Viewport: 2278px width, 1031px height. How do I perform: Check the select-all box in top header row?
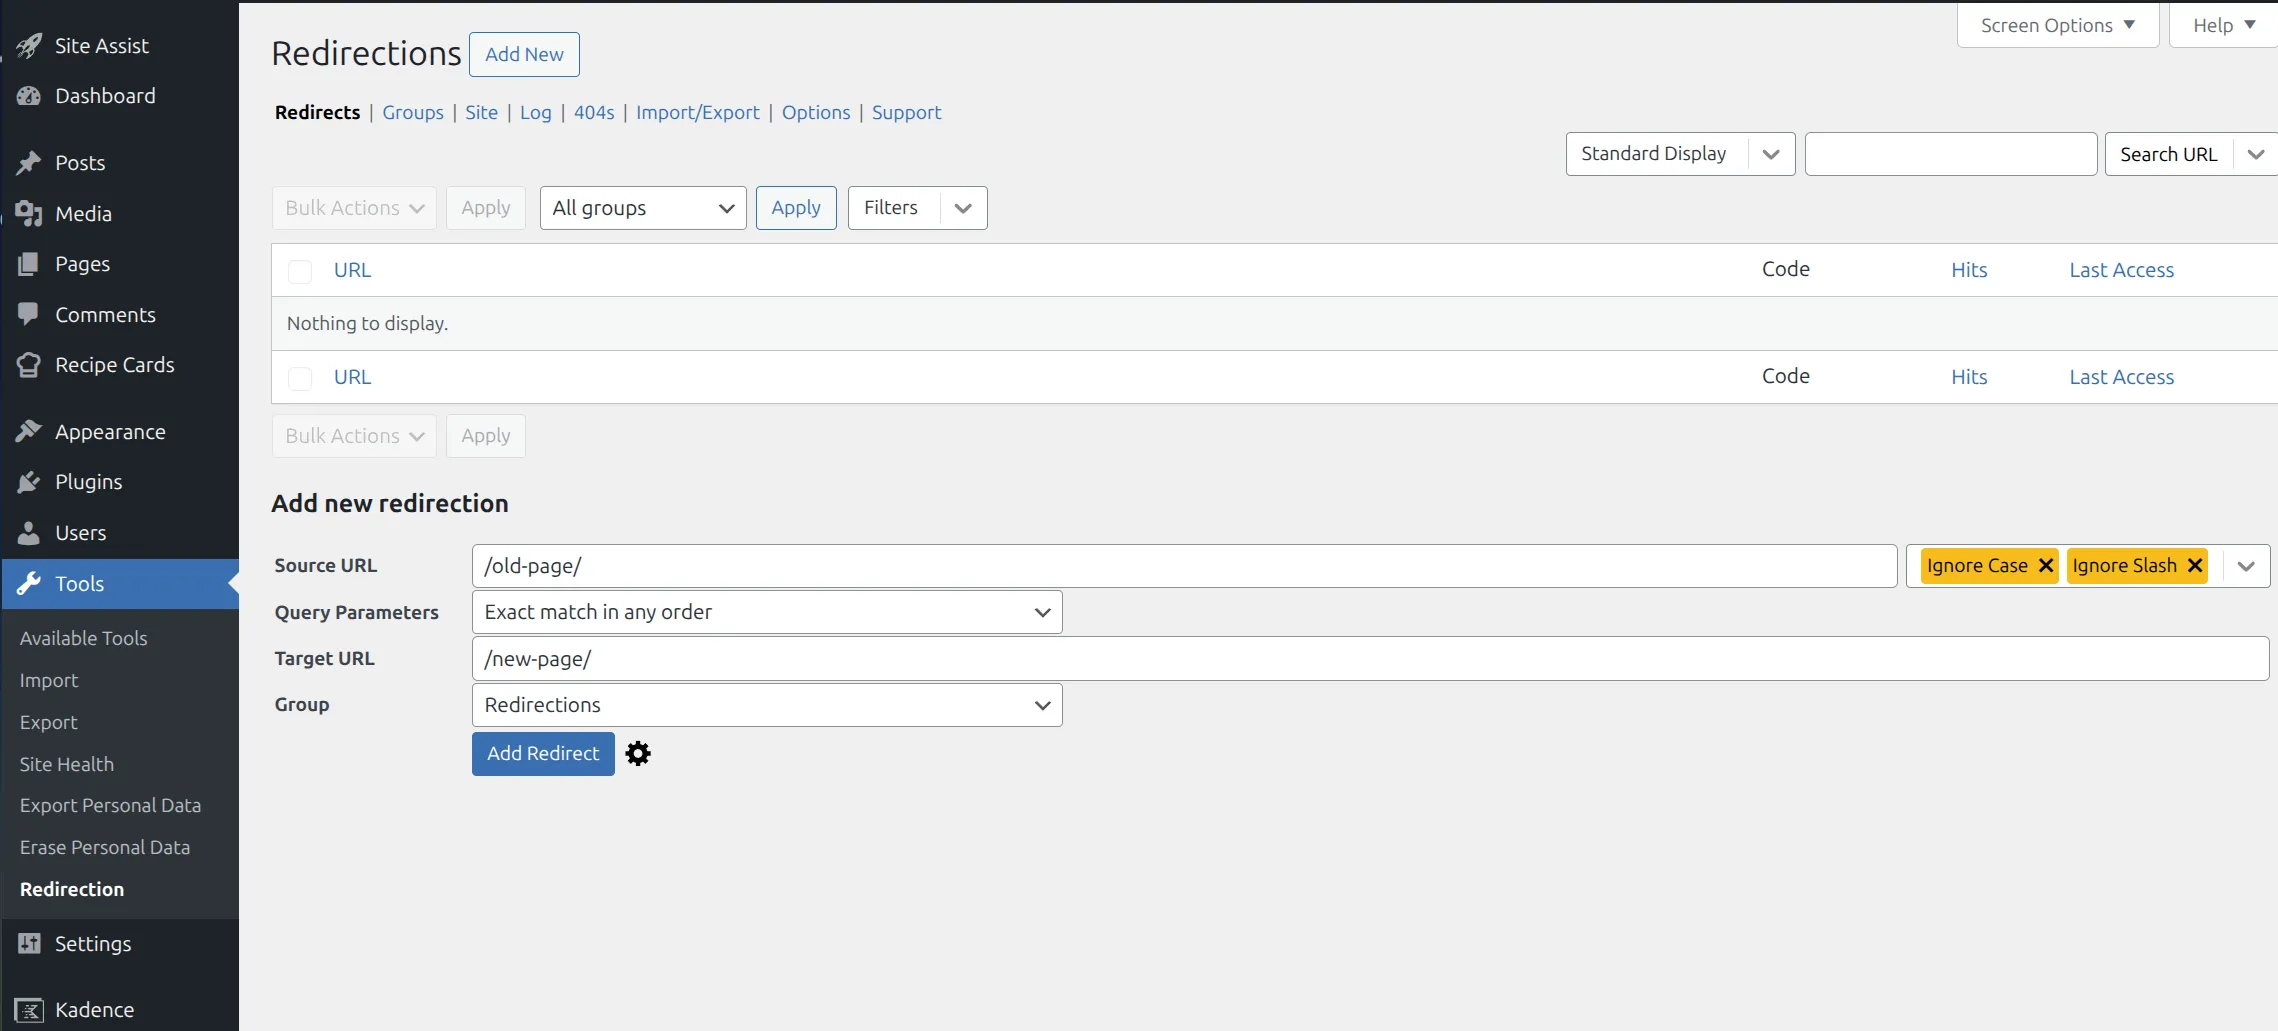click(300, 271)
